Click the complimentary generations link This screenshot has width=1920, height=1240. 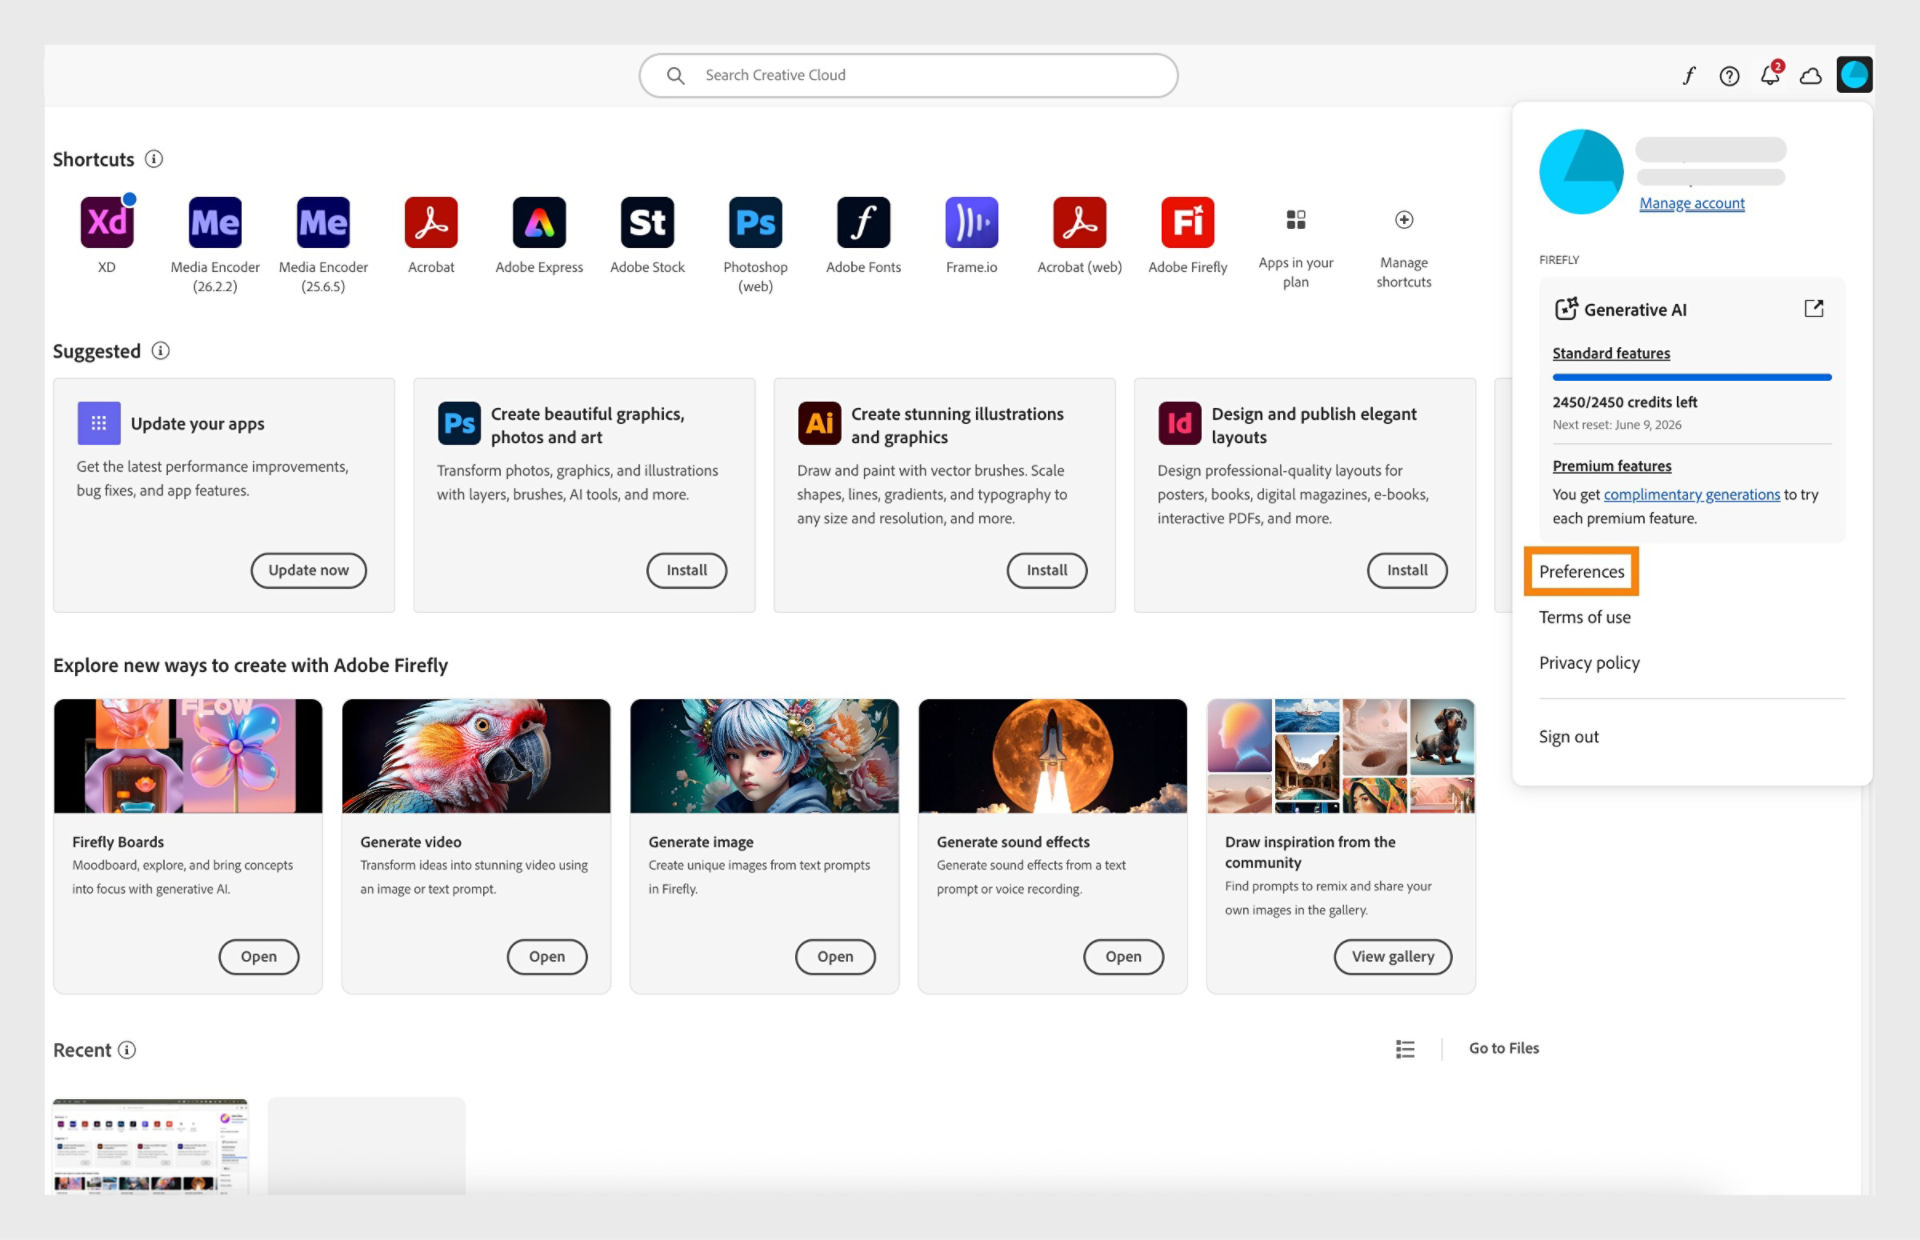pyautogui.click(x=1692, y=494)
